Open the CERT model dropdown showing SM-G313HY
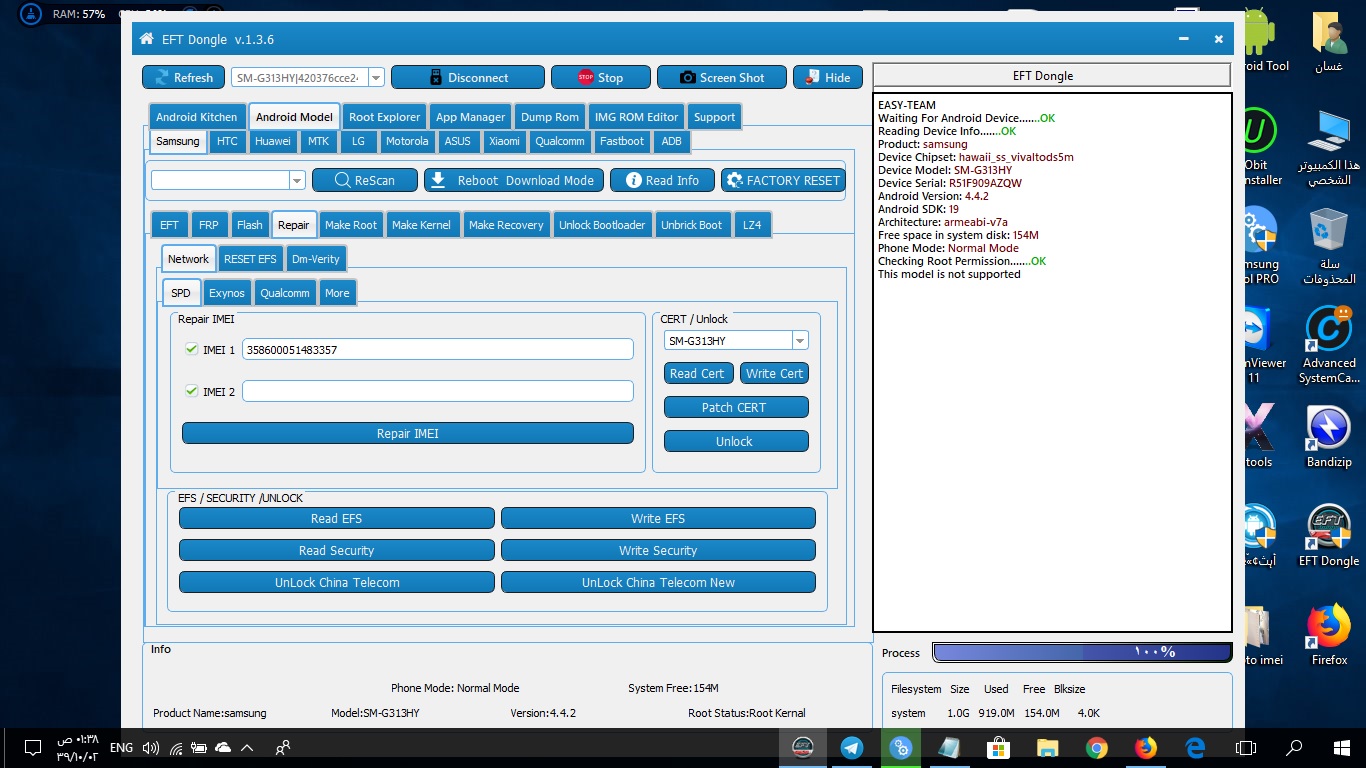 coord(799,341)
